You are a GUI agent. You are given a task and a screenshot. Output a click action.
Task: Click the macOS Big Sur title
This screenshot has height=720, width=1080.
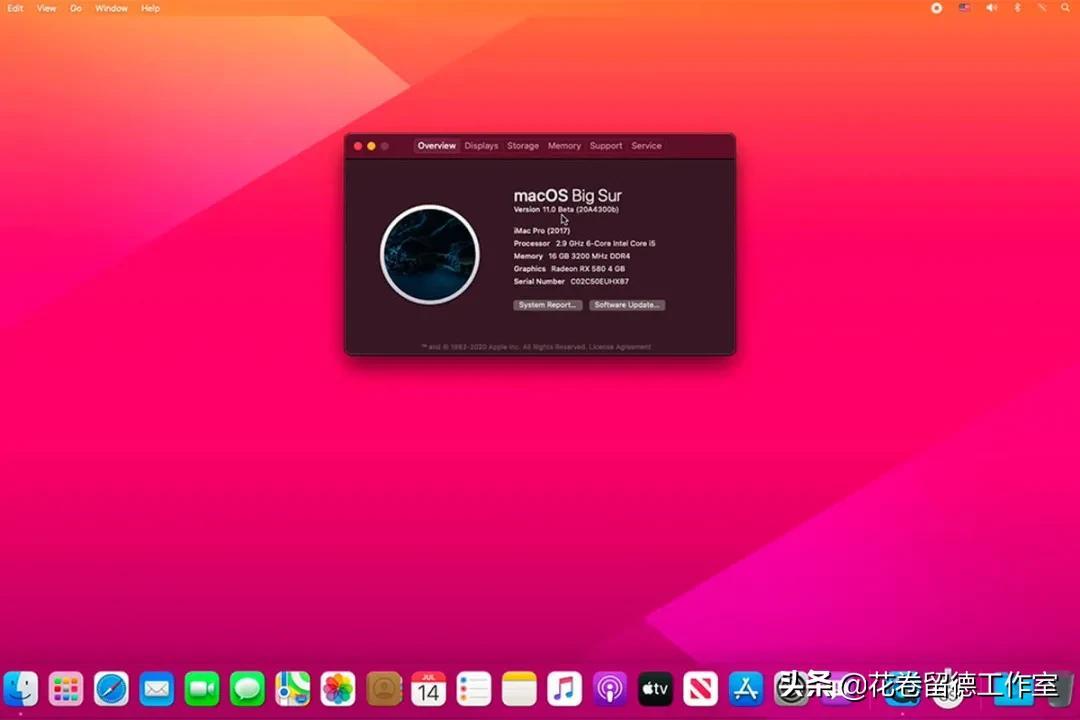(x=568, y=196)
